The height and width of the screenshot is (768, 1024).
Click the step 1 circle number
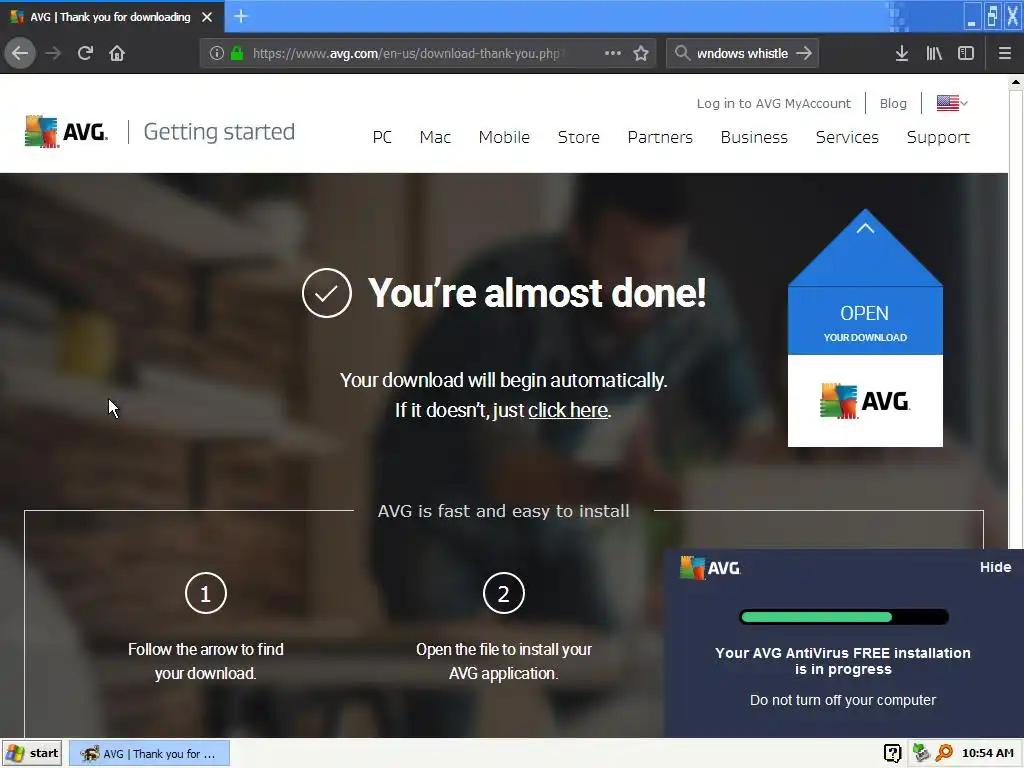click(206, 593)
